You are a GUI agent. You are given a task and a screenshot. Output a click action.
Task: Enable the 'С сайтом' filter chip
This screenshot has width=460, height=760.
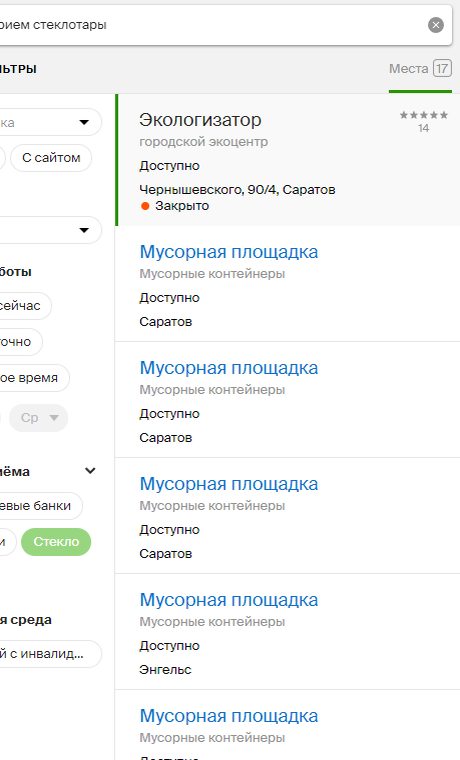[x=51, y=158]
